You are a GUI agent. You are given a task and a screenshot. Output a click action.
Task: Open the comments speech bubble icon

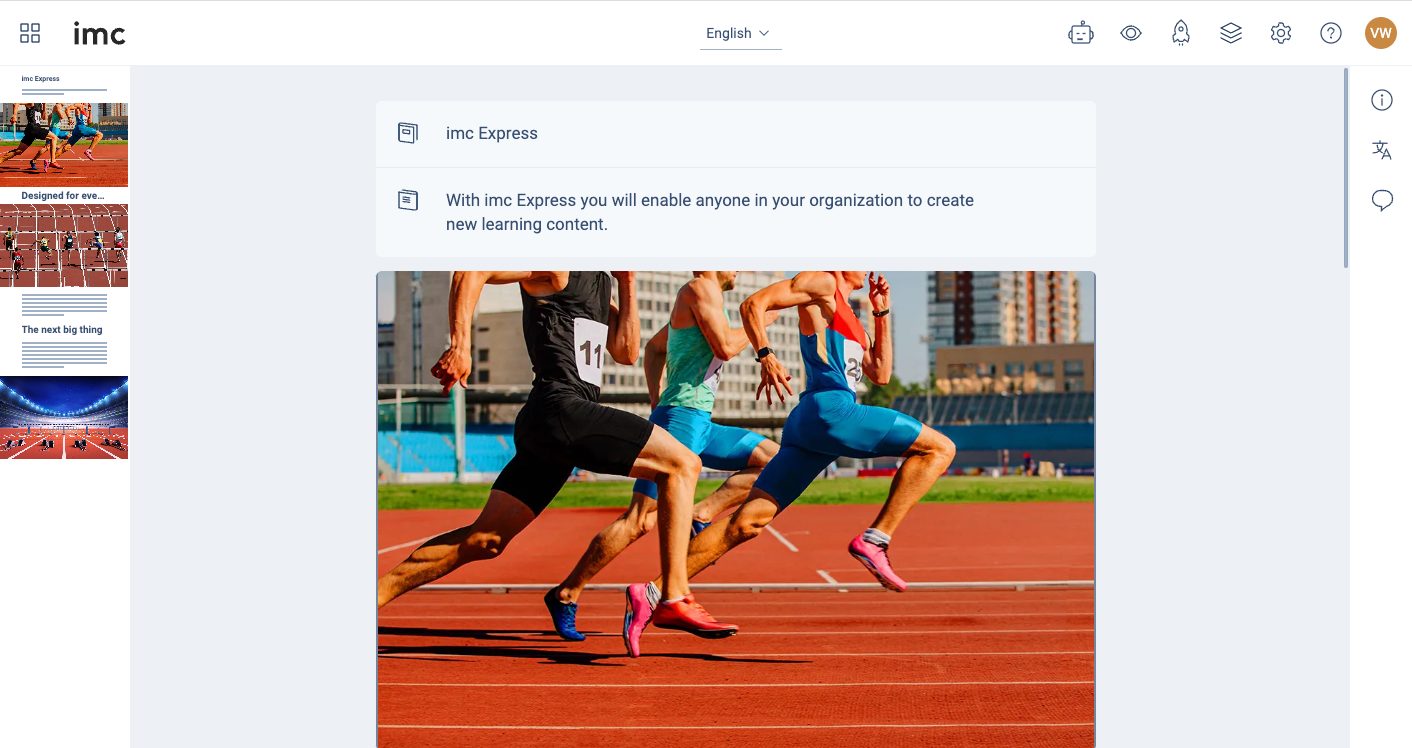pos(1382,201)
